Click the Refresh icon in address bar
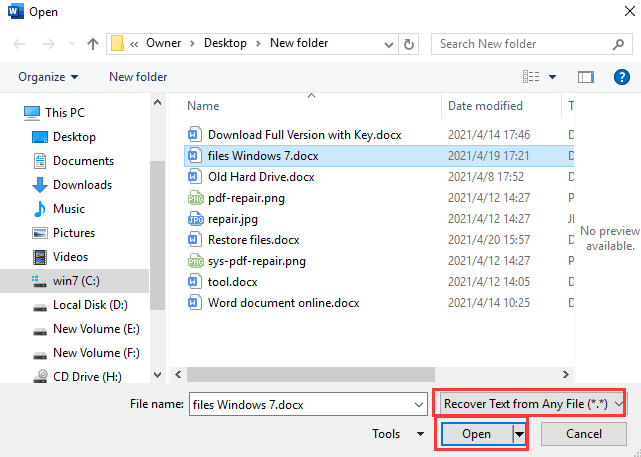Screen dimensions: 641x457 409,44
